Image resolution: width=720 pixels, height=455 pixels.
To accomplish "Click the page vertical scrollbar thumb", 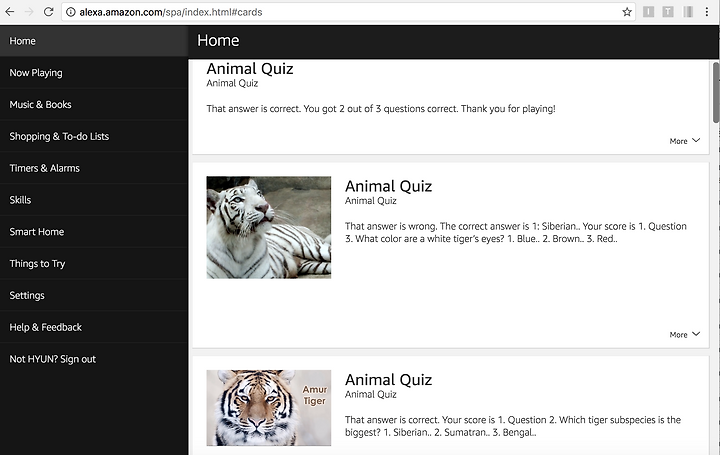I will [716, 93].
